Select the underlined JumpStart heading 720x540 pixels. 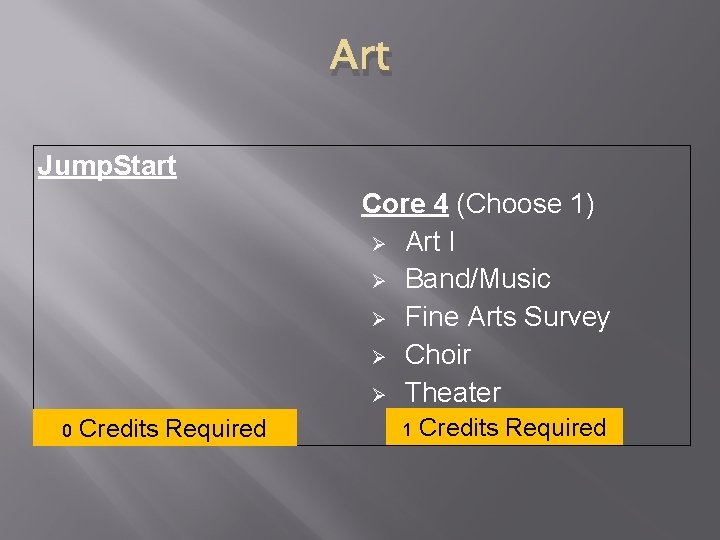pos(107,166)
